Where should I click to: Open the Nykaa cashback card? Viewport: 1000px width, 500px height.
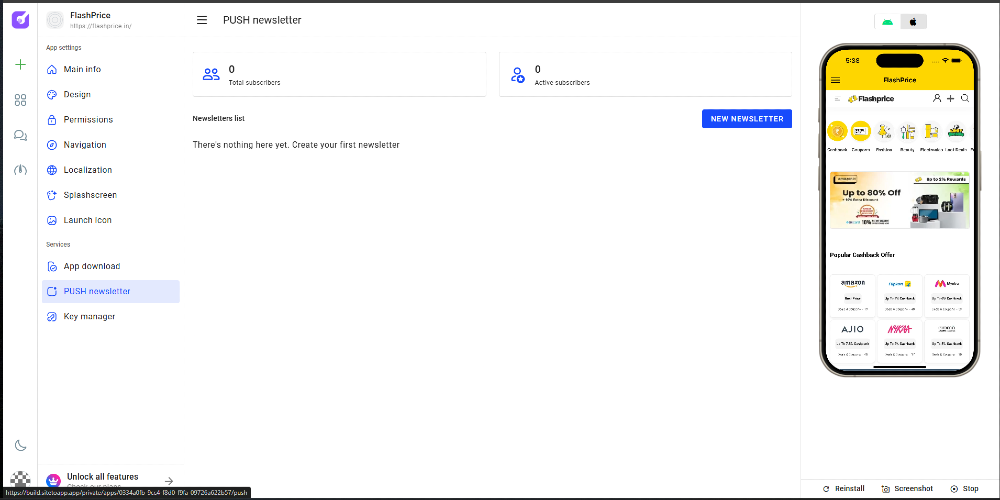tap(900, 341)
